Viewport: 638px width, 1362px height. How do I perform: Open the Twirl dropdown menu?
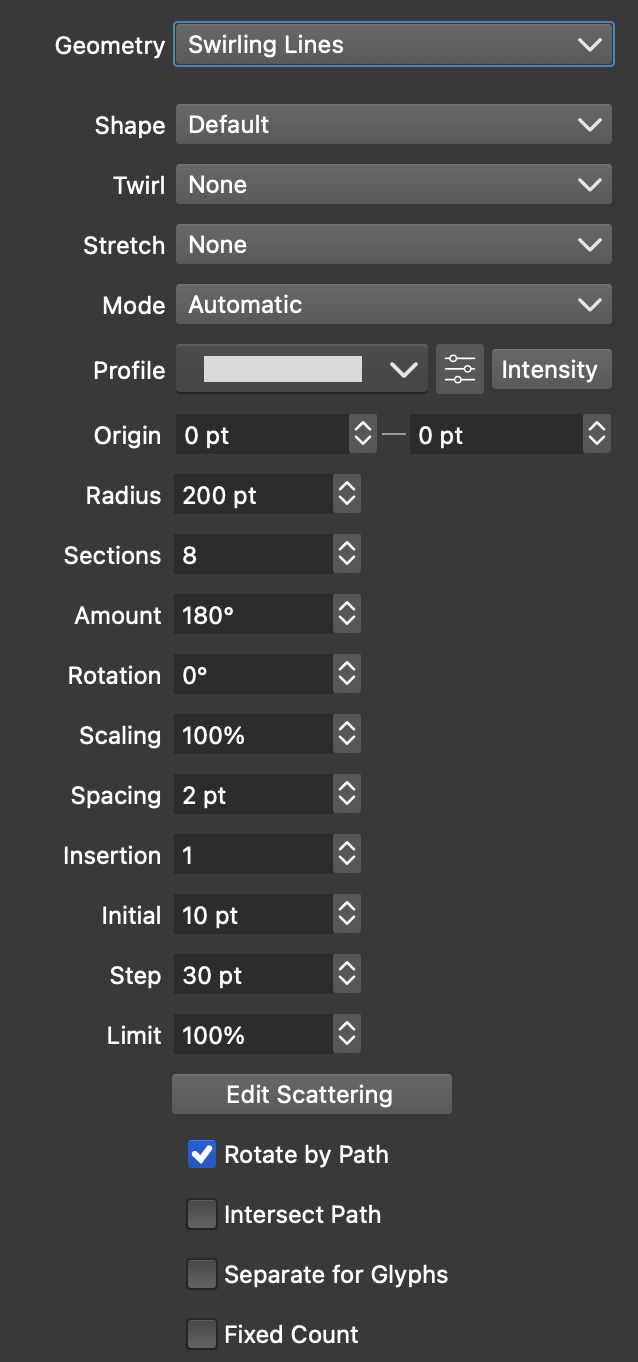(x=393, y=185)
